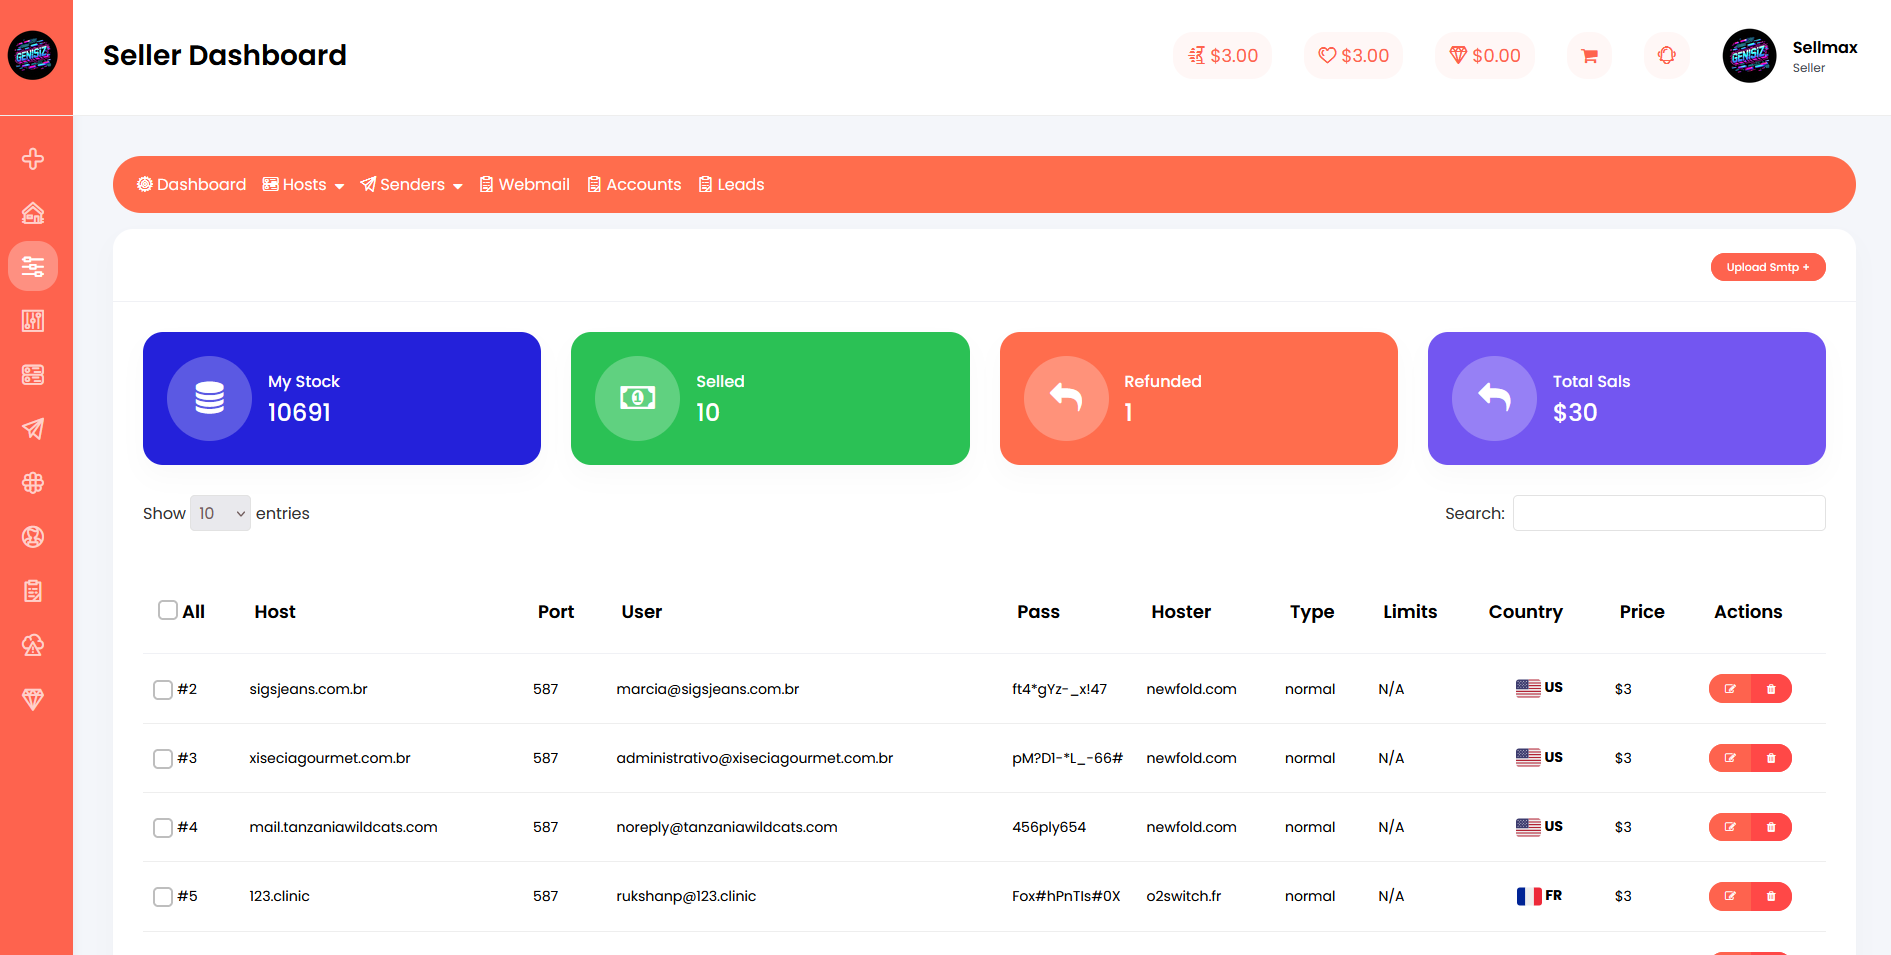Screen dimensions: 1891x955
Task: Click the diamond $0.00 pill
Action: click(1485, 56)
